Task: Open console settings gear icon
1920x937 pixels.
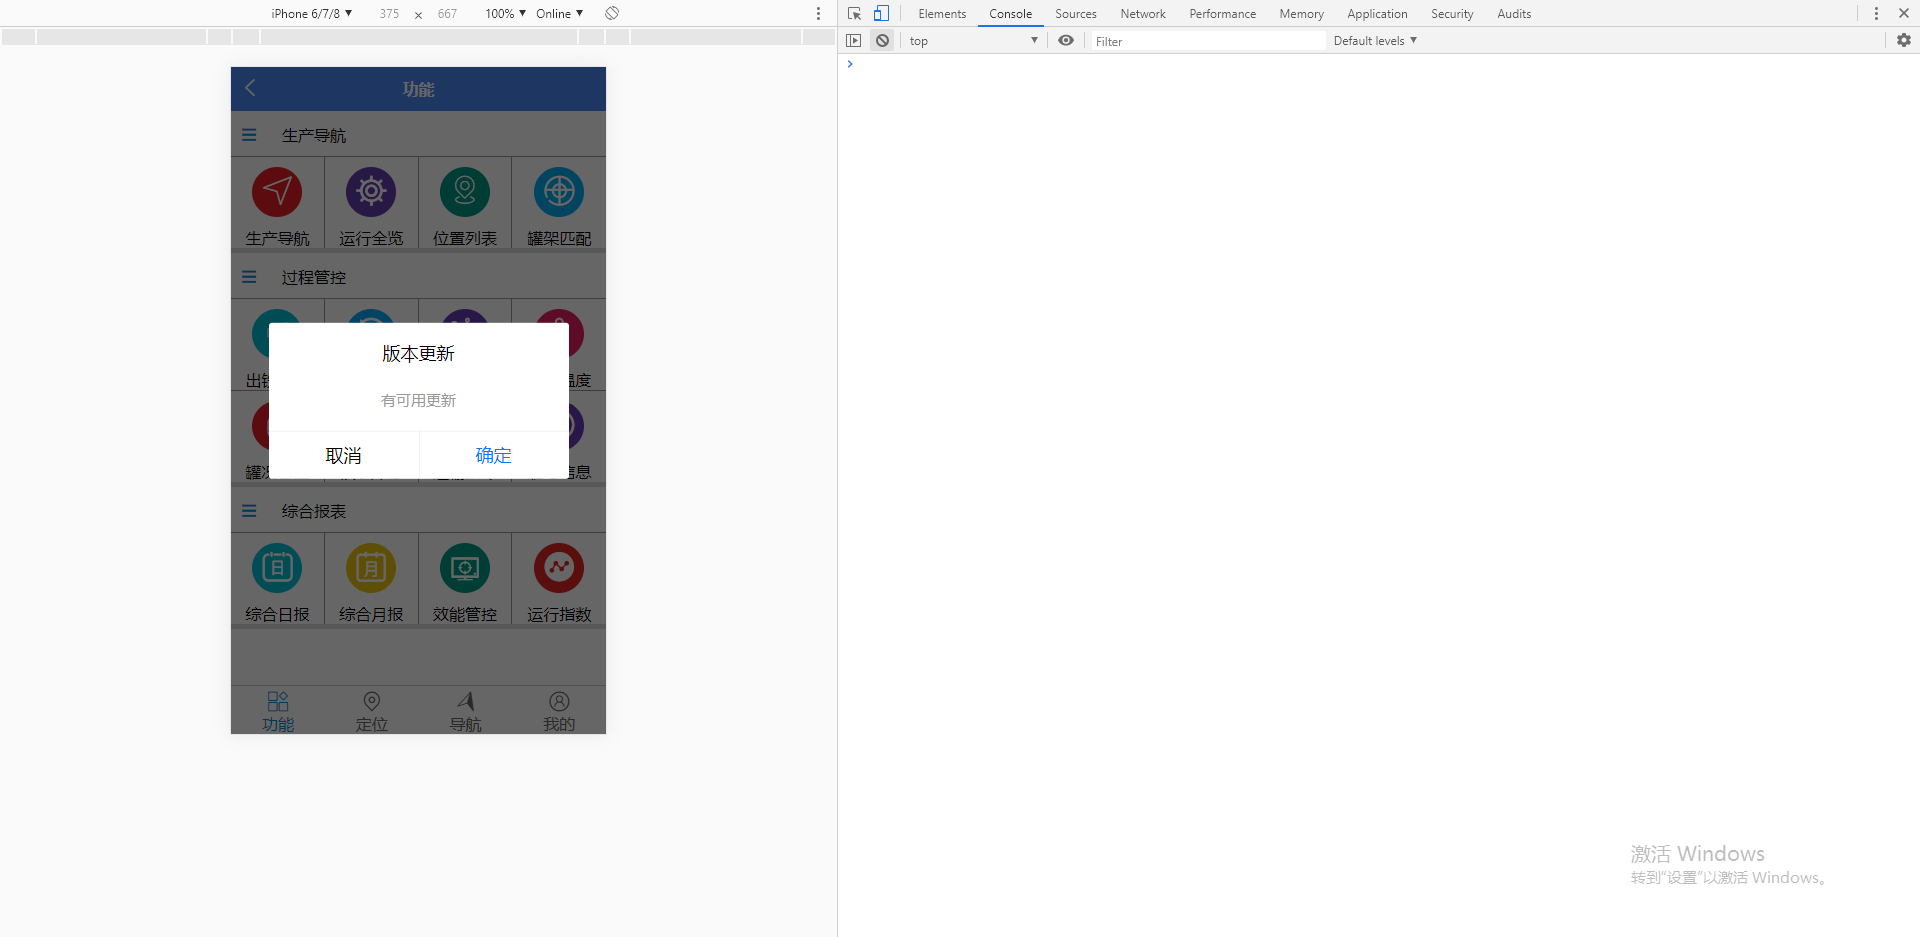Action: coord(1904,40)
